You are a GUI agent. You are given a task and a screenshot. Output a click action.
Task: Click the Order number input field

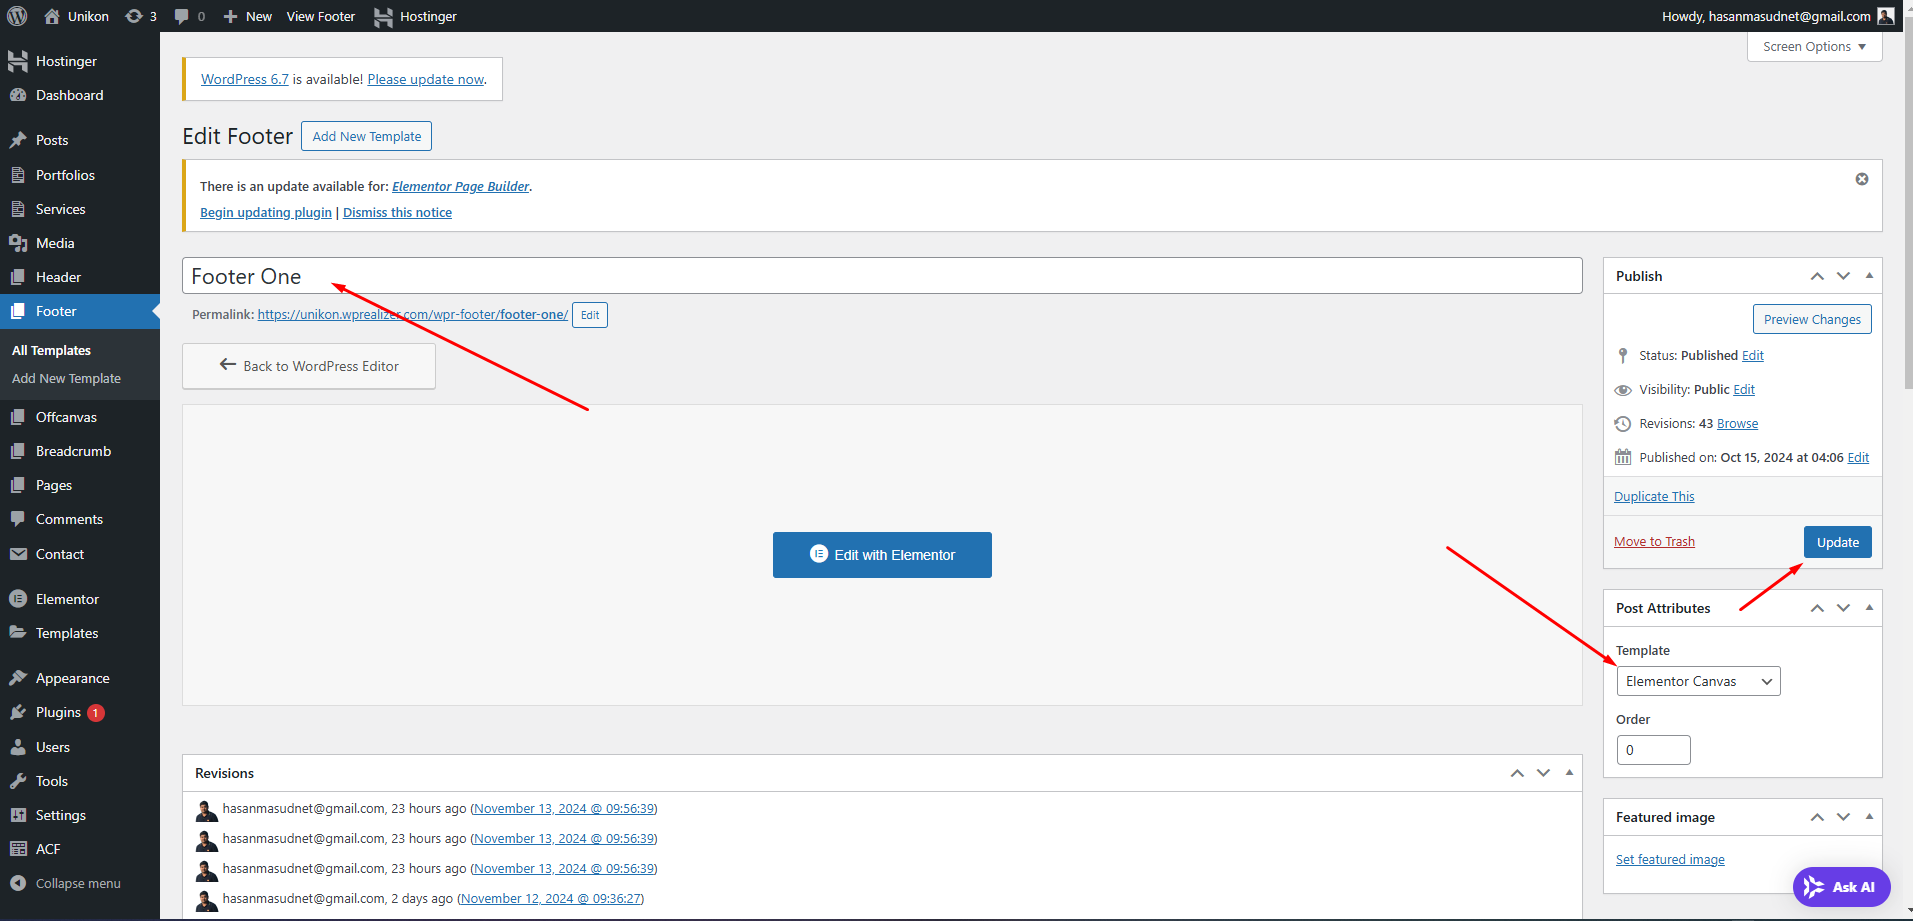tap(1653, 750)
